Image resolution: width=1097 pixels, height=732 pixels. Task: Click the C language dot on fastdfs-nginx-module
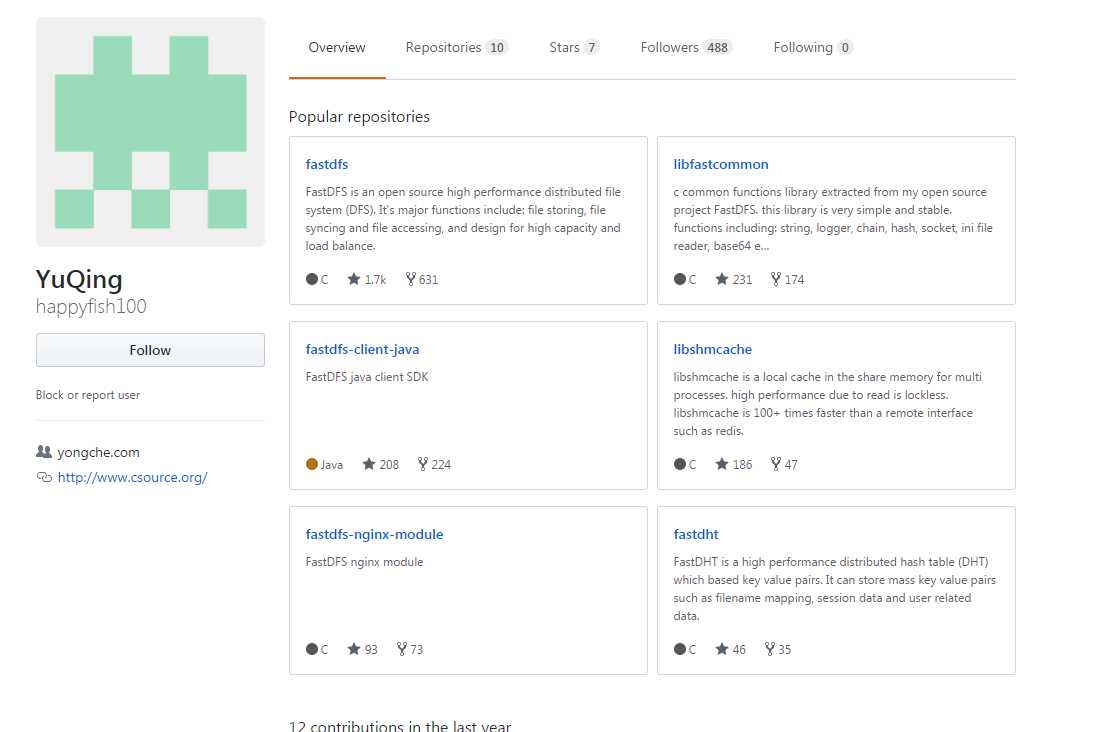312,649
